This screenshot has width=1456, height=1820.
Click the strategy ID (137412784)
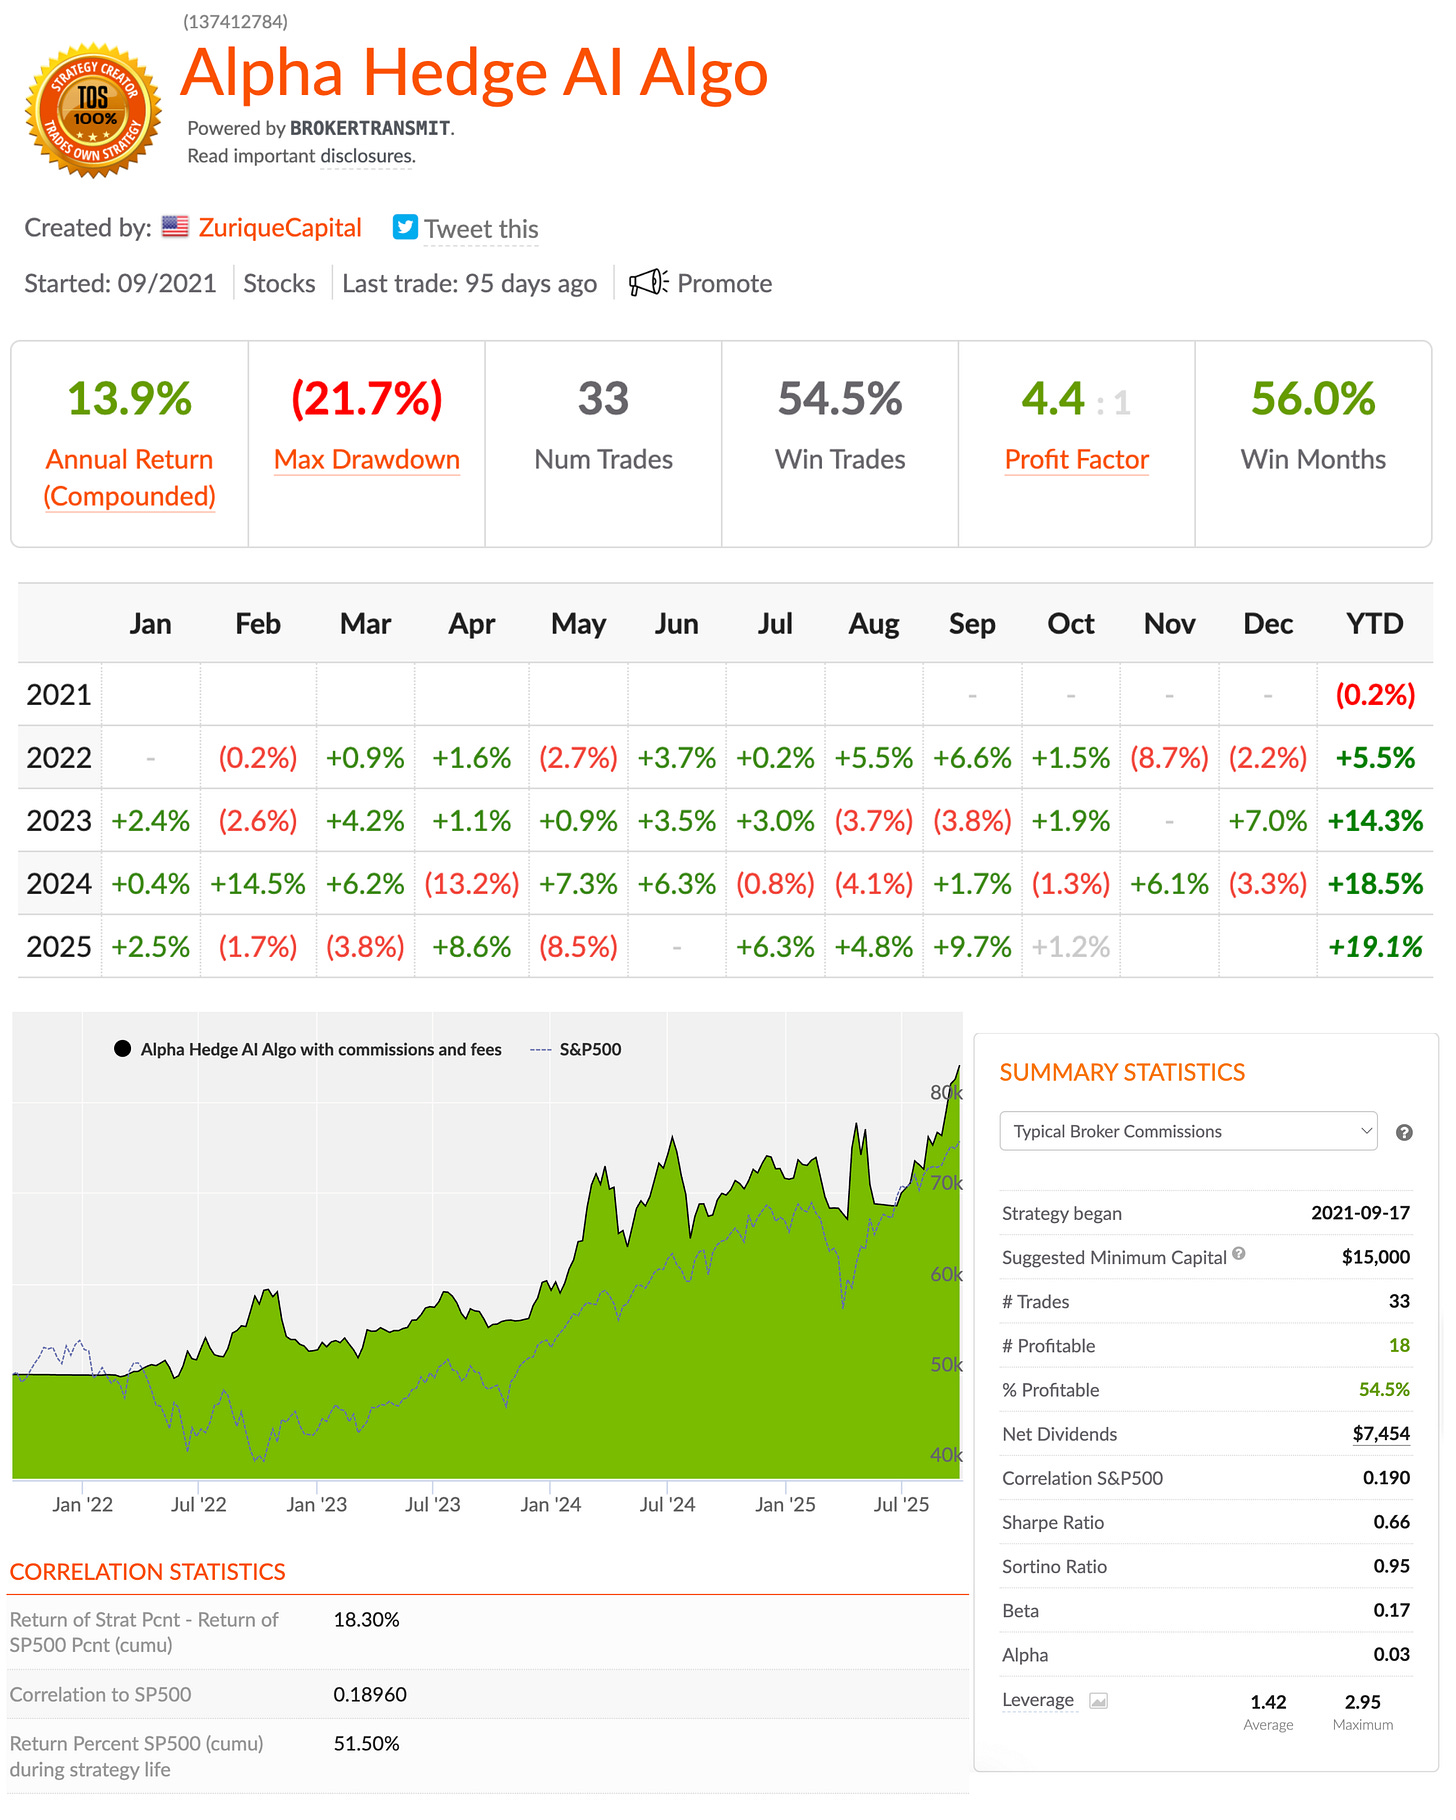tap(235, 21)
